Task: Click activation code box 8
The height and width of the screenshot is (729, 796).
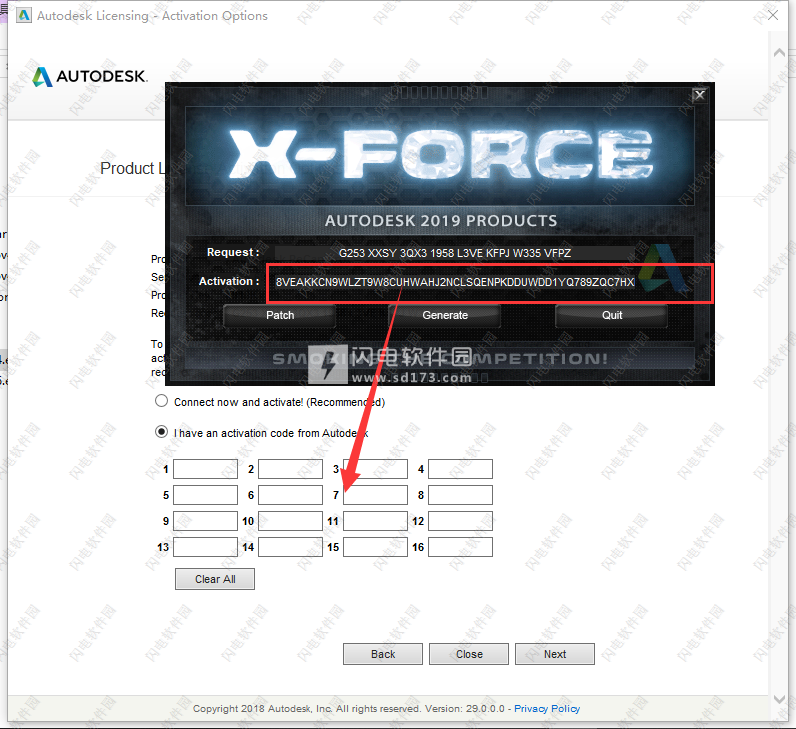Action: point(460,495)
